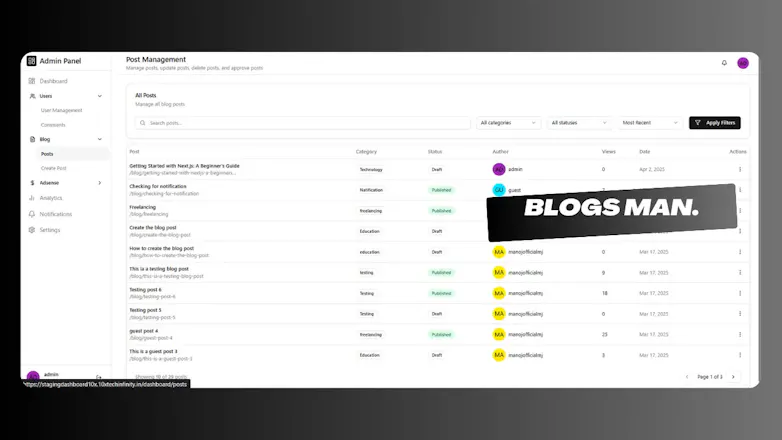782x440 pixels.
Task: Click the MA avatar in Testing post 6 row
Action: click(x=499, y=293)
